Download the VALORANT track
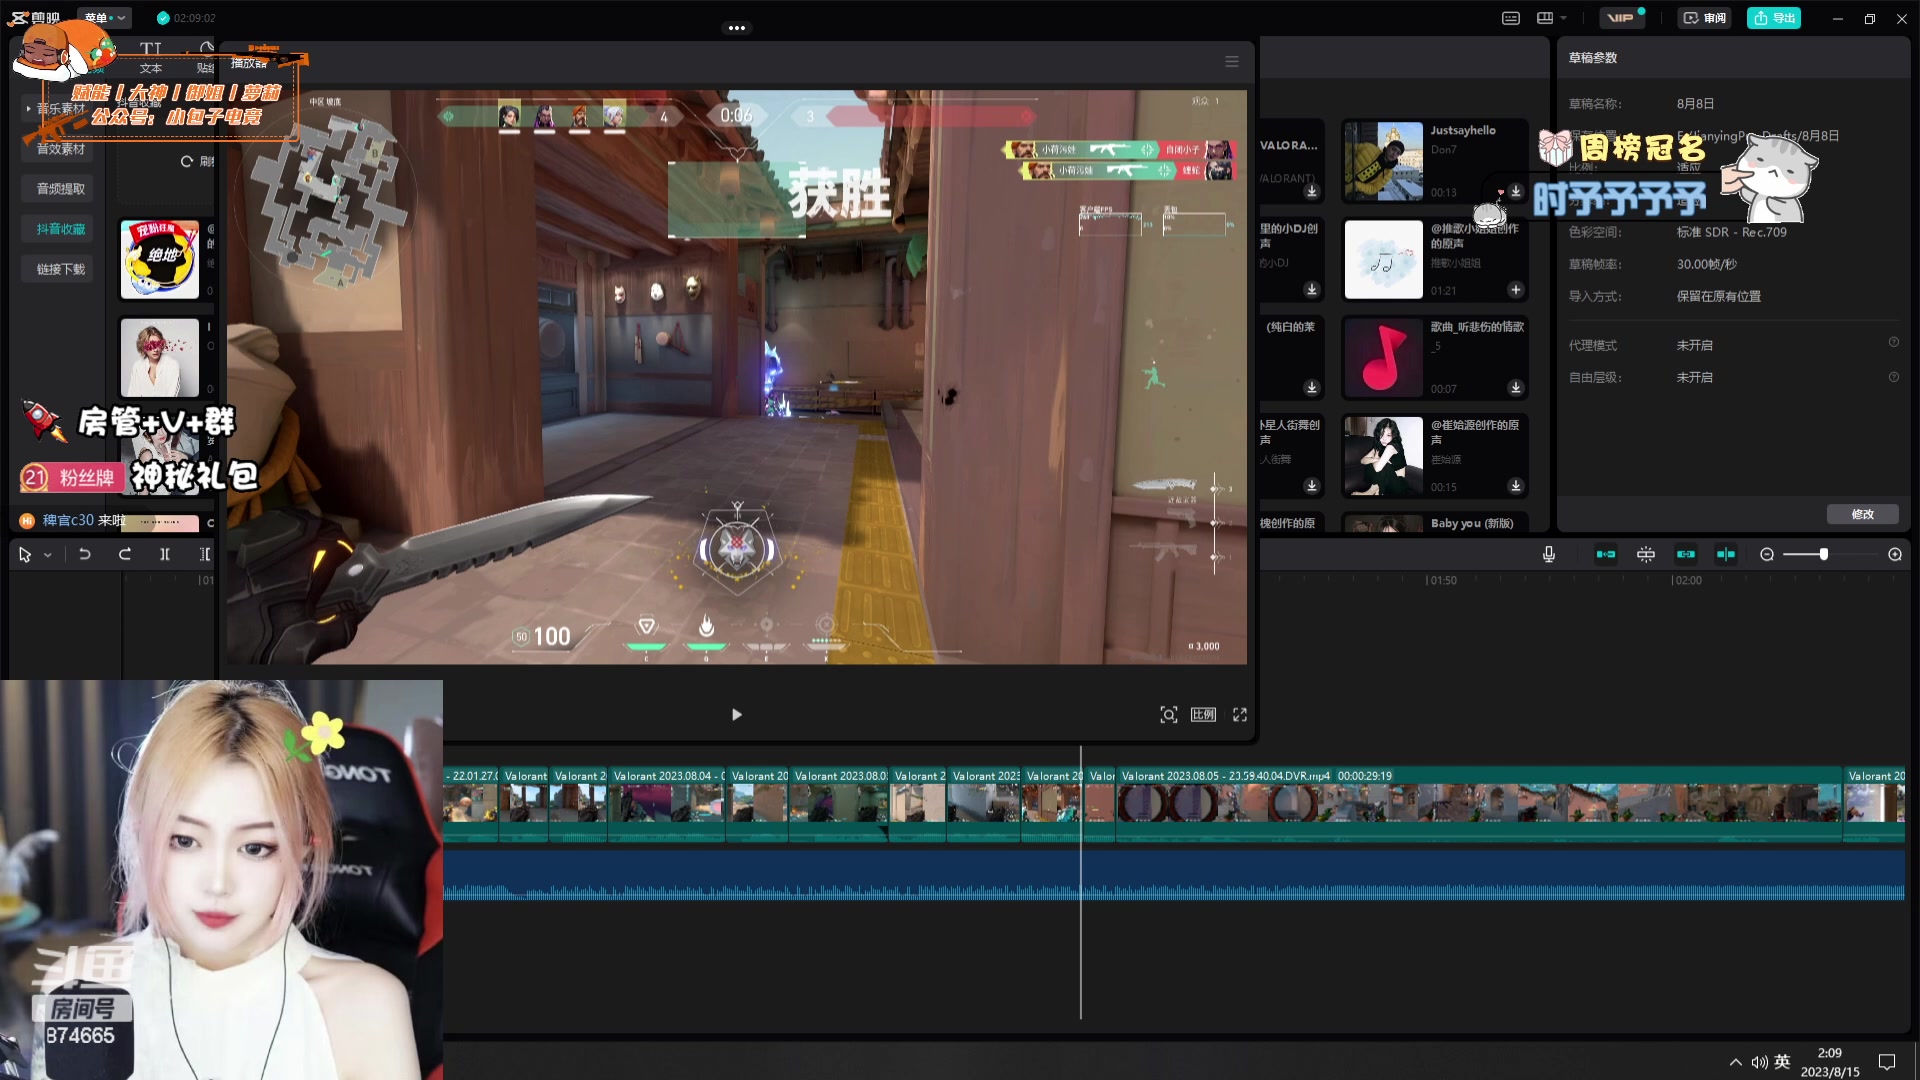The image size is (1920, 1080). pyautogui.click(x=1311, y=191)
